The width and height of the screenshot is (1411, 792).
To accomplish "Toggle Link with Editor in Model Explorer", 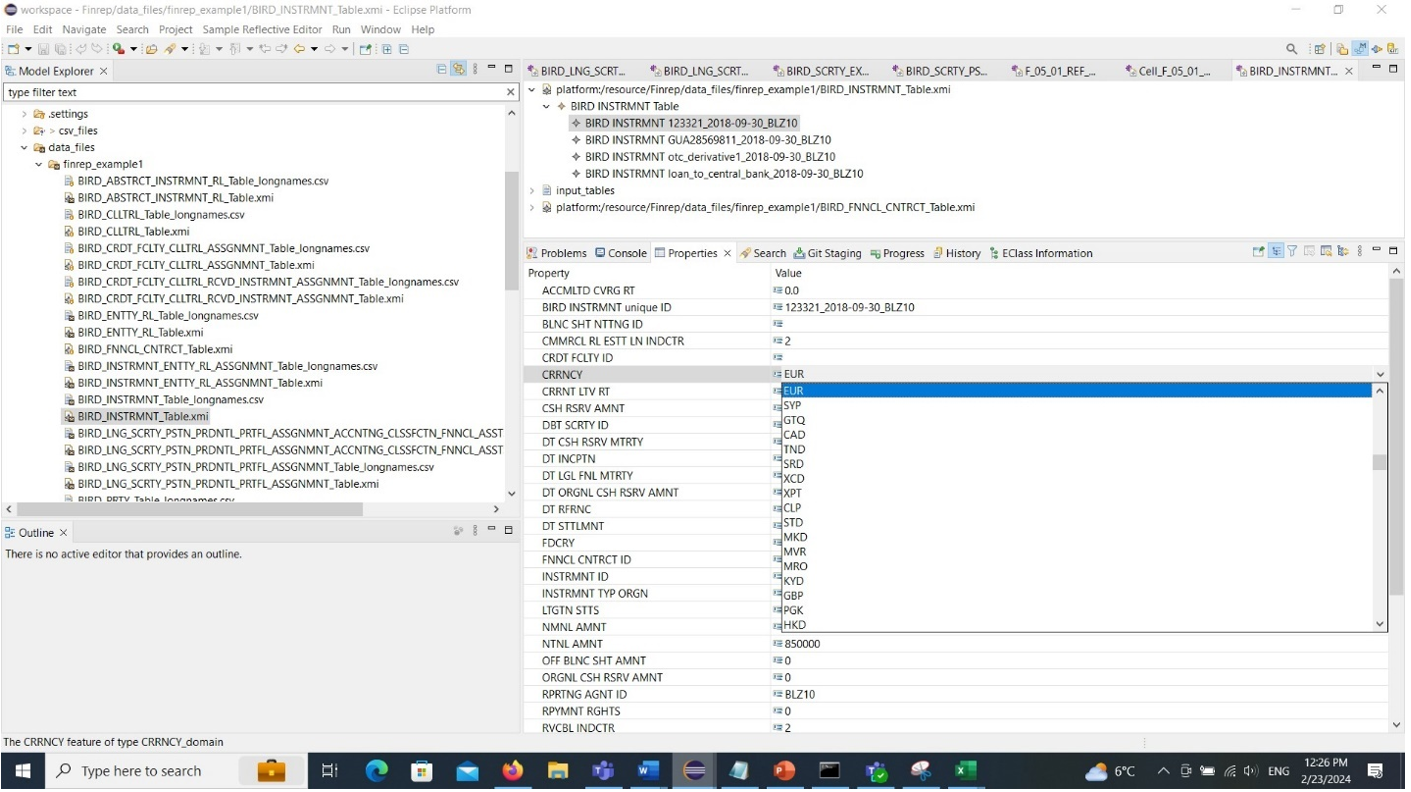I will [458, 69].
